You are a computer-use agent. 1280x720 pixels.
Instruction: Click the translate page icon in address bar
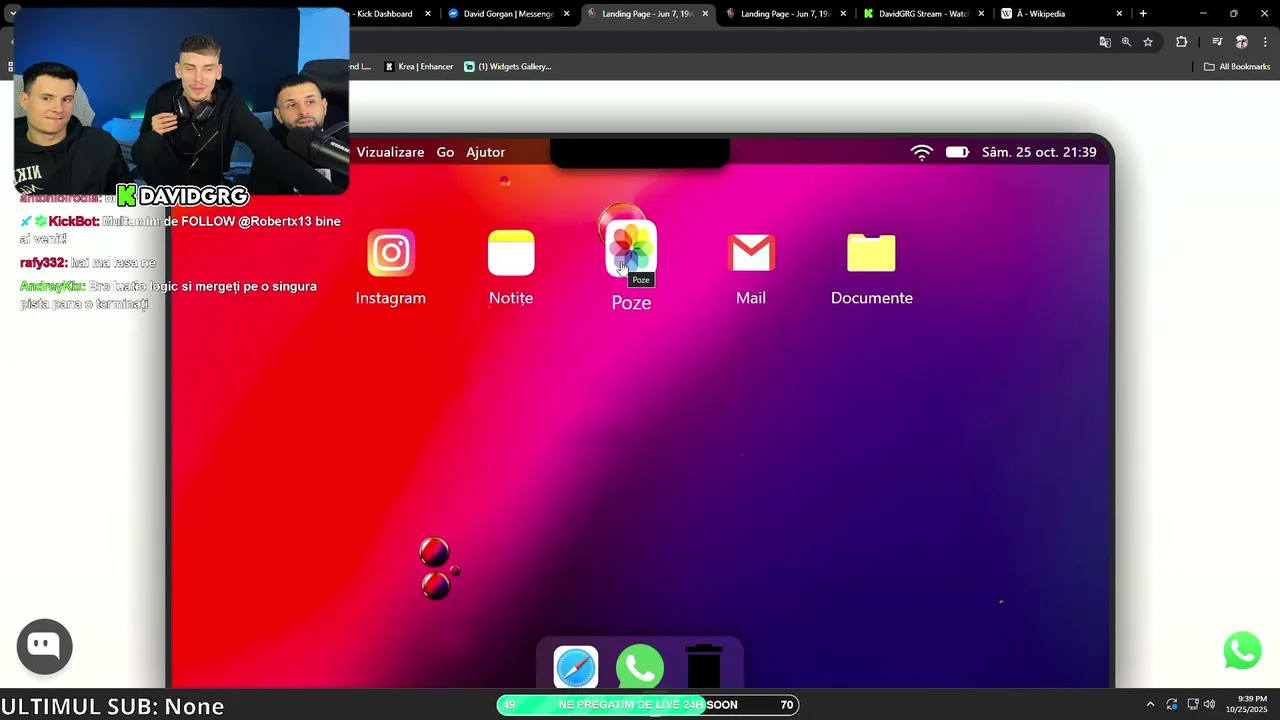click(x=1105, y=42)
